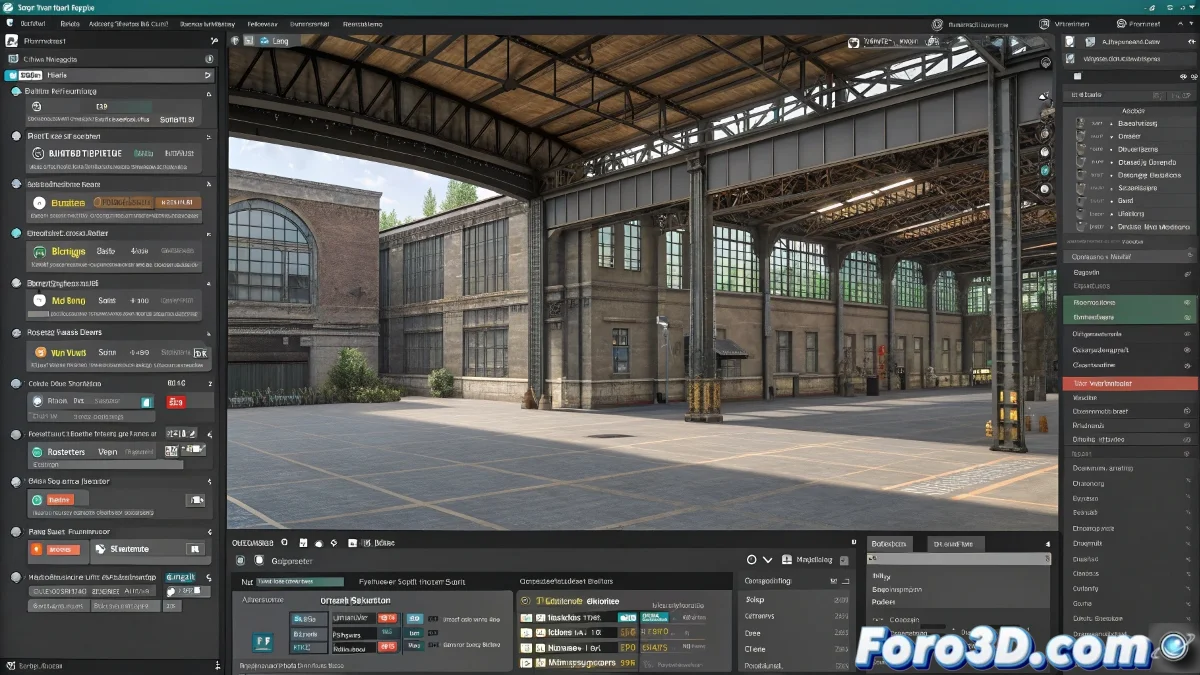
Task: Toggle eye icon on green 'Emhedoere' row
Action: click(x=1187, y=317)
